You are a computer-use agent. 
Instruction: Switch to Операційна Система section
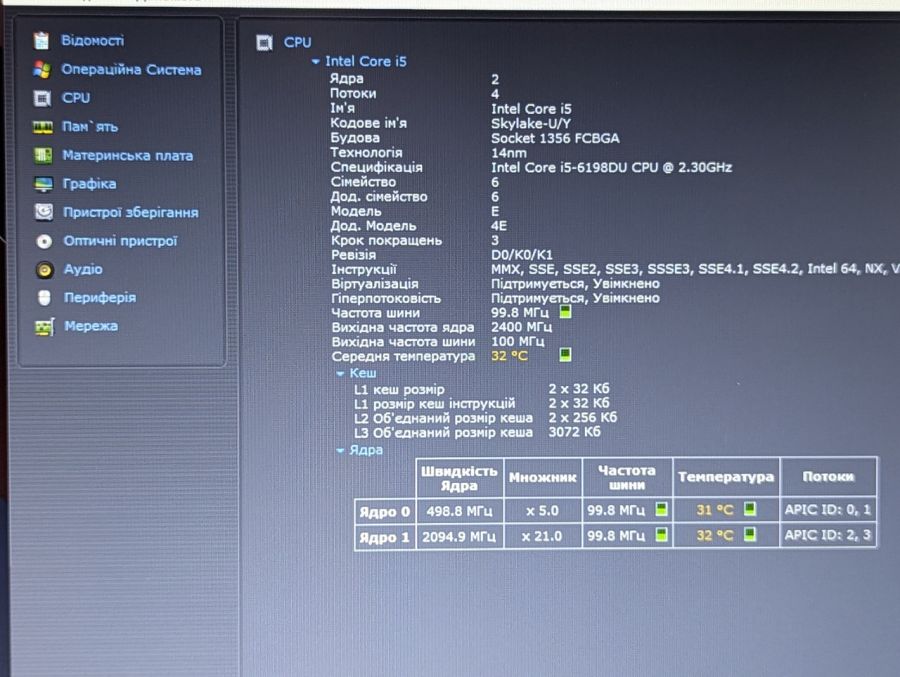(131, 69)
